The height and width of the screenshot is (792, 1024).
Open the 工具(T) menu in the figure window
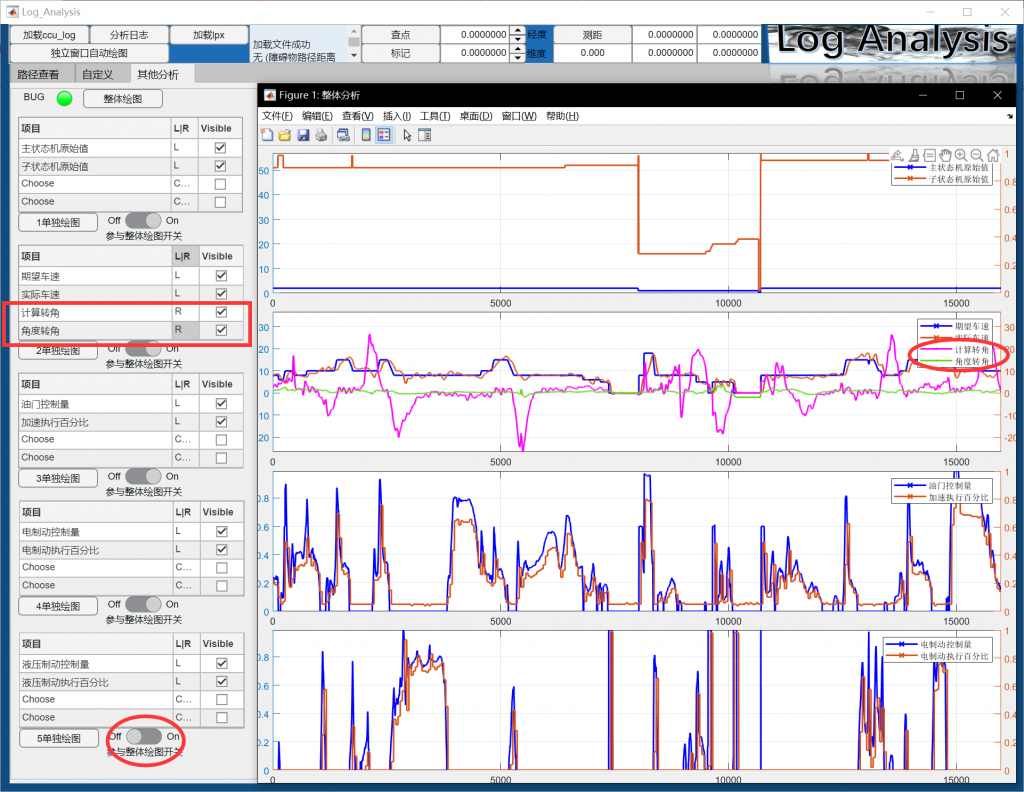pos(435,116)
